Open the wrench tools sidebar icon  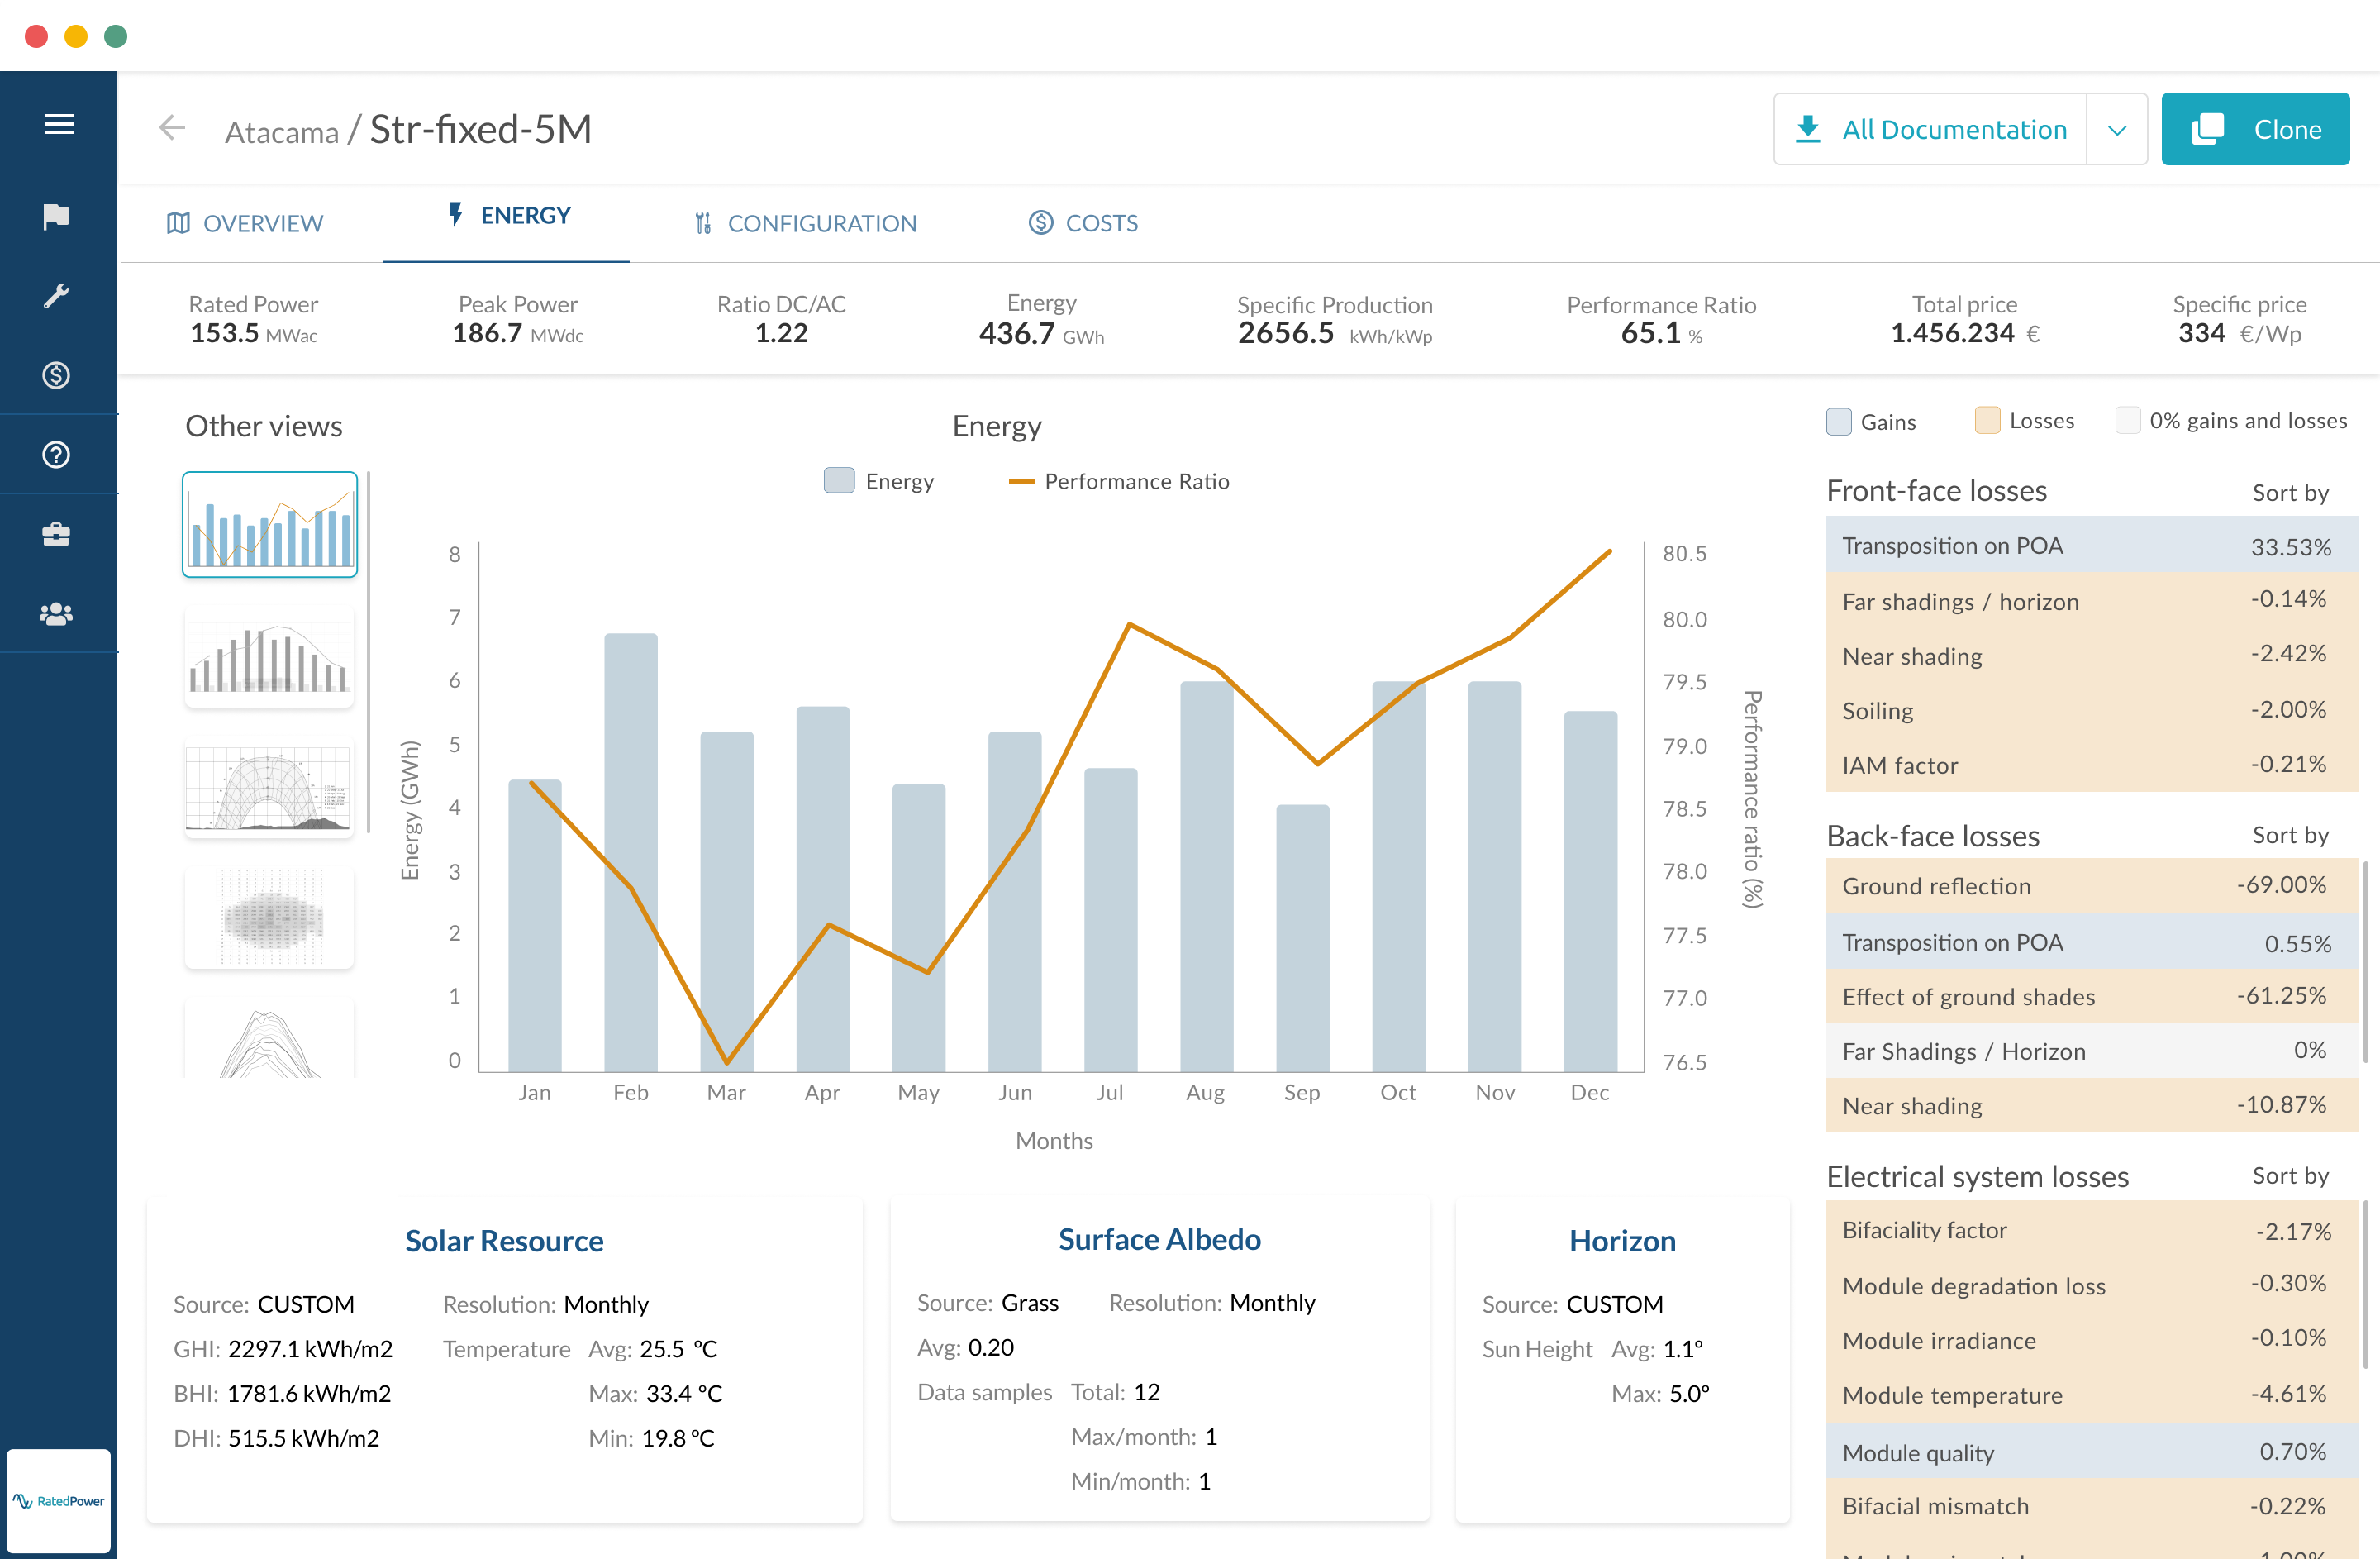coord(57,296)
